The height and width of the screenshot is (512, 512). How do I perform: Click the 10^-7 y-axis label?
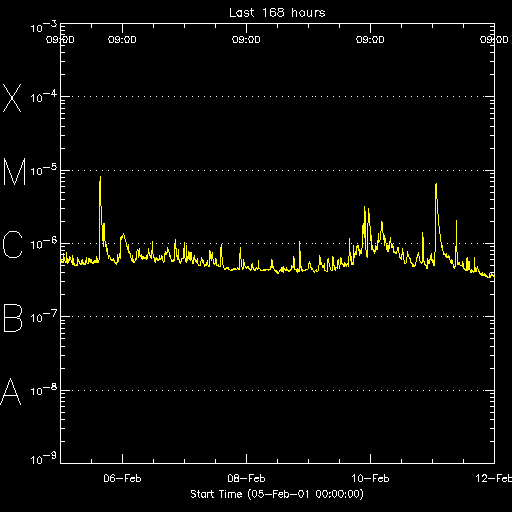click(44, 317)
